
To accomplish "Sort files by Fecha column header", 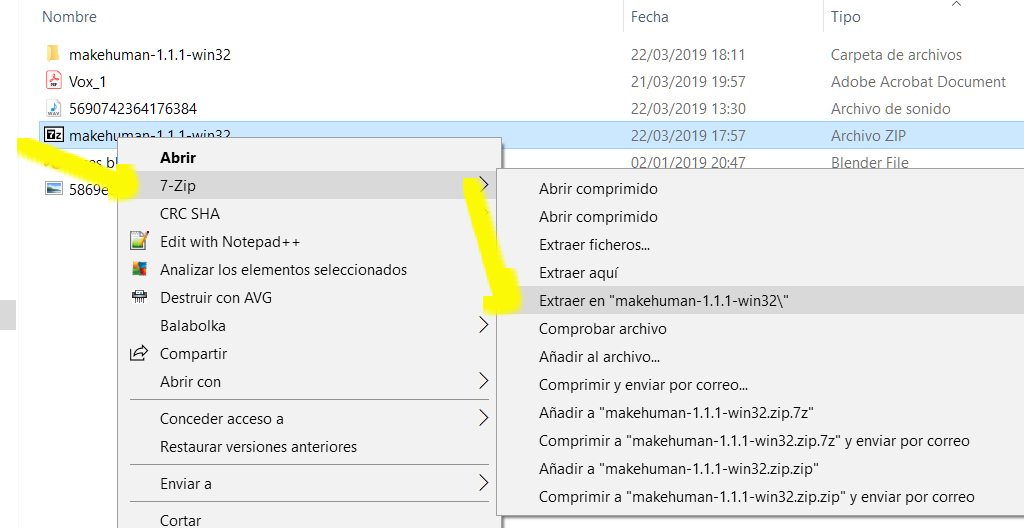I will [650, 17].
